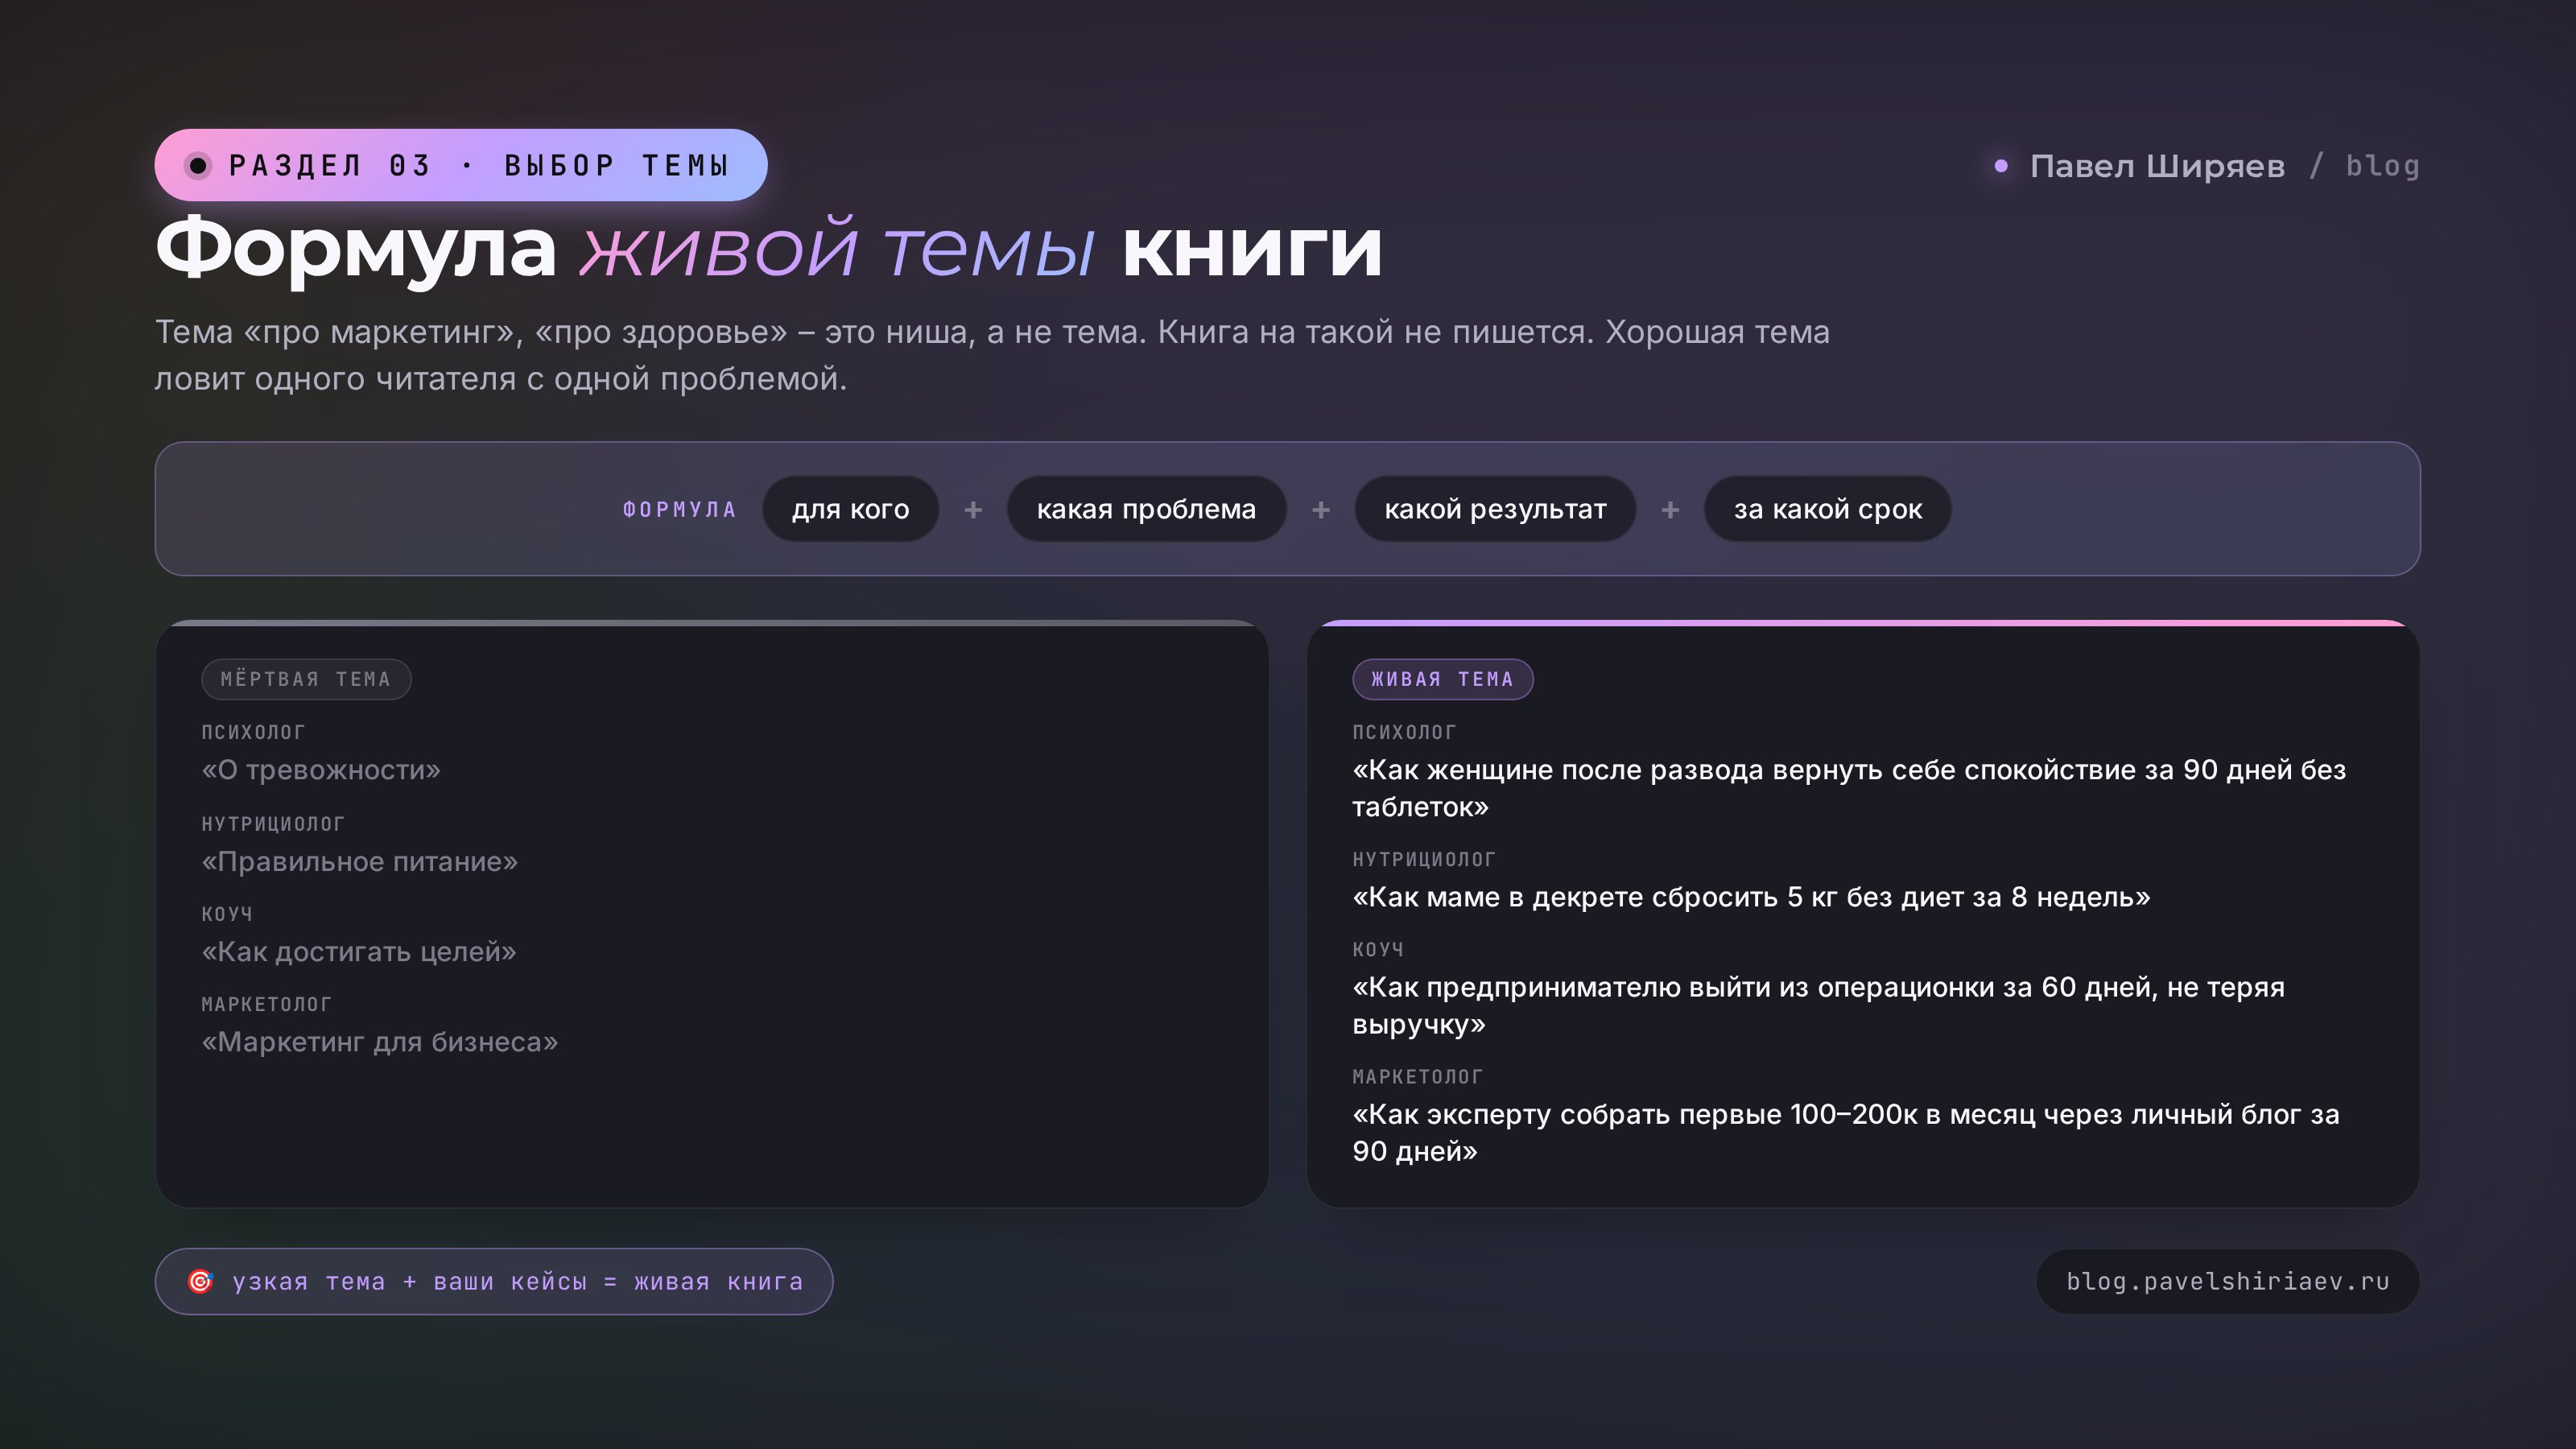
Task: Click the «blog» label in header
Action: pyautogui.click(x=2383, y=166)
